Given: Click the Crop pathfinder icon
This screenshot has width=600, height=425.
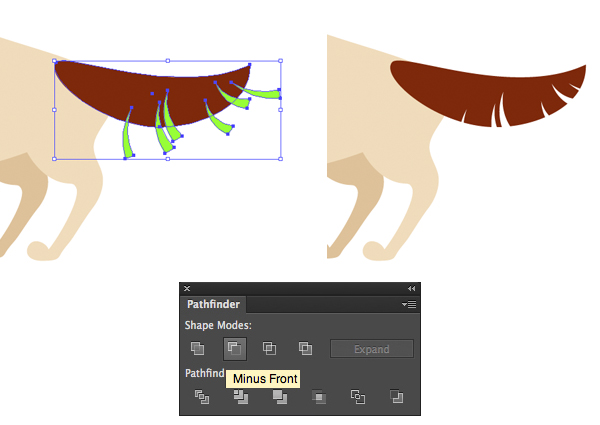Looking at the screenshot, I should [319, 397].
